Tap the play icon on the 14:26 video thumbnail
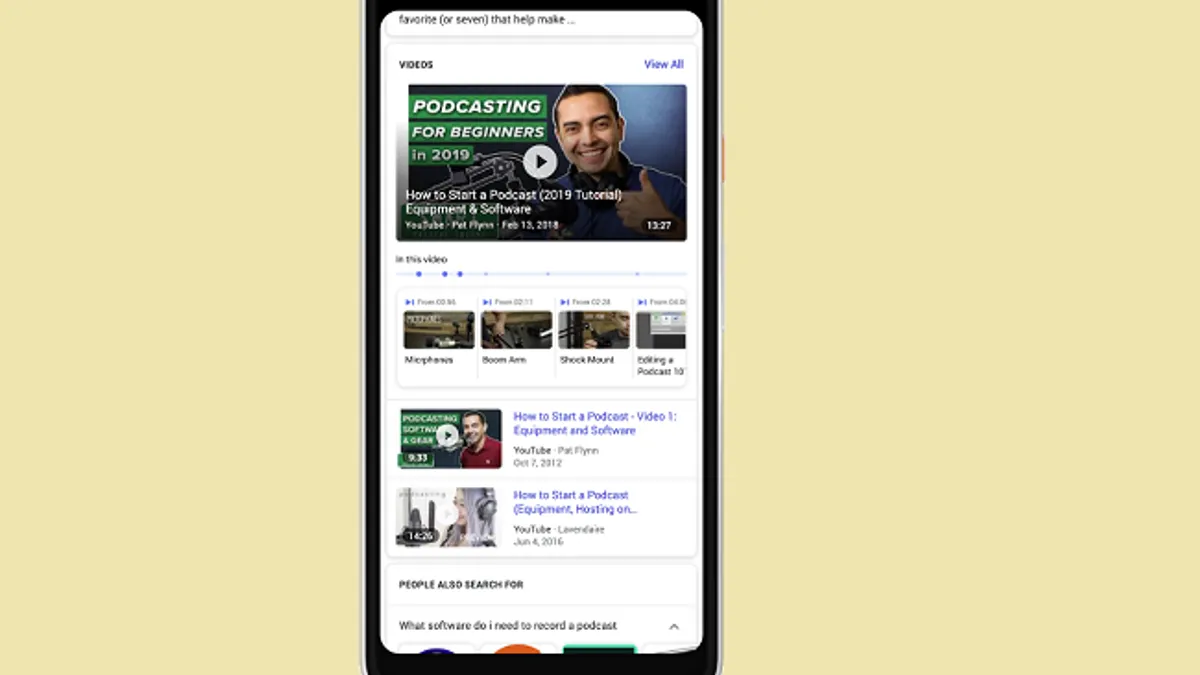 tap(447, 515)
